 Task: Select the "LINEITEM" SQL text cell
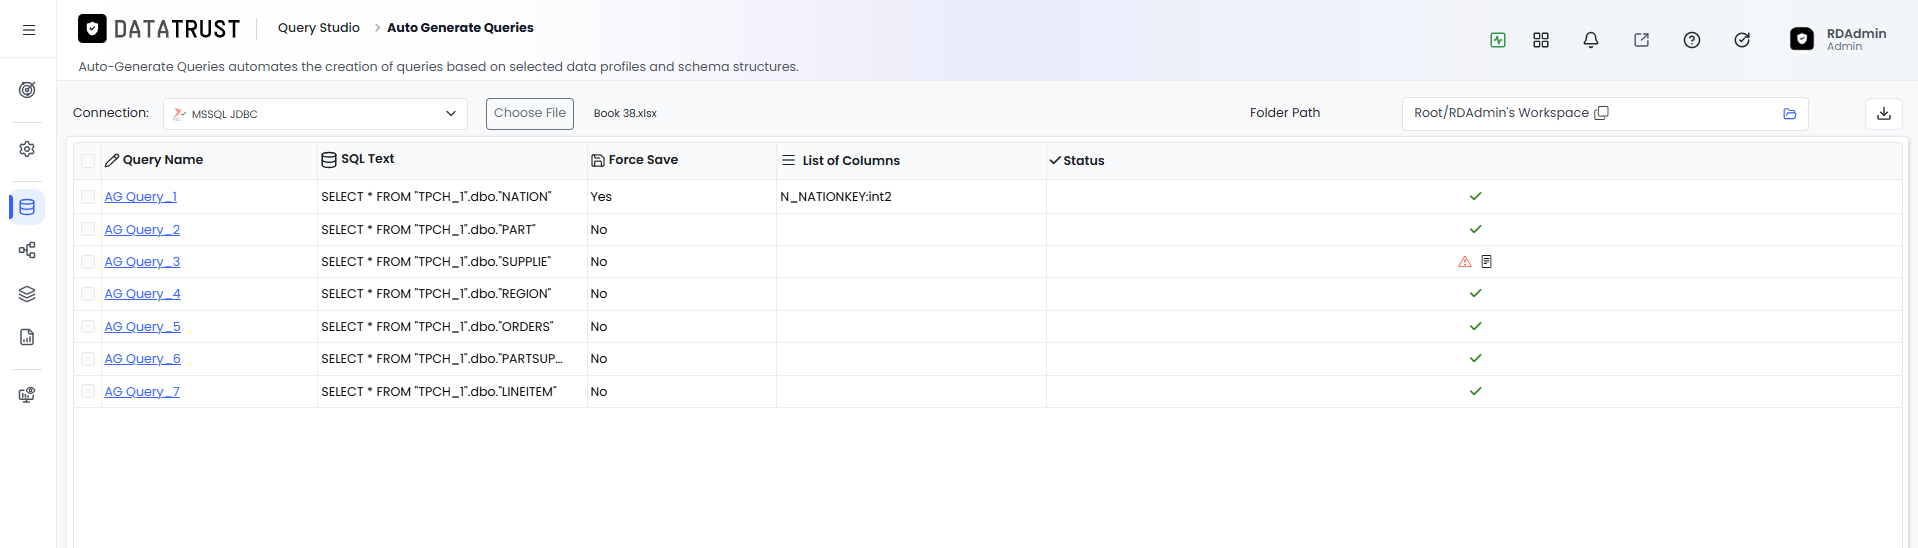tap(452, 392)
